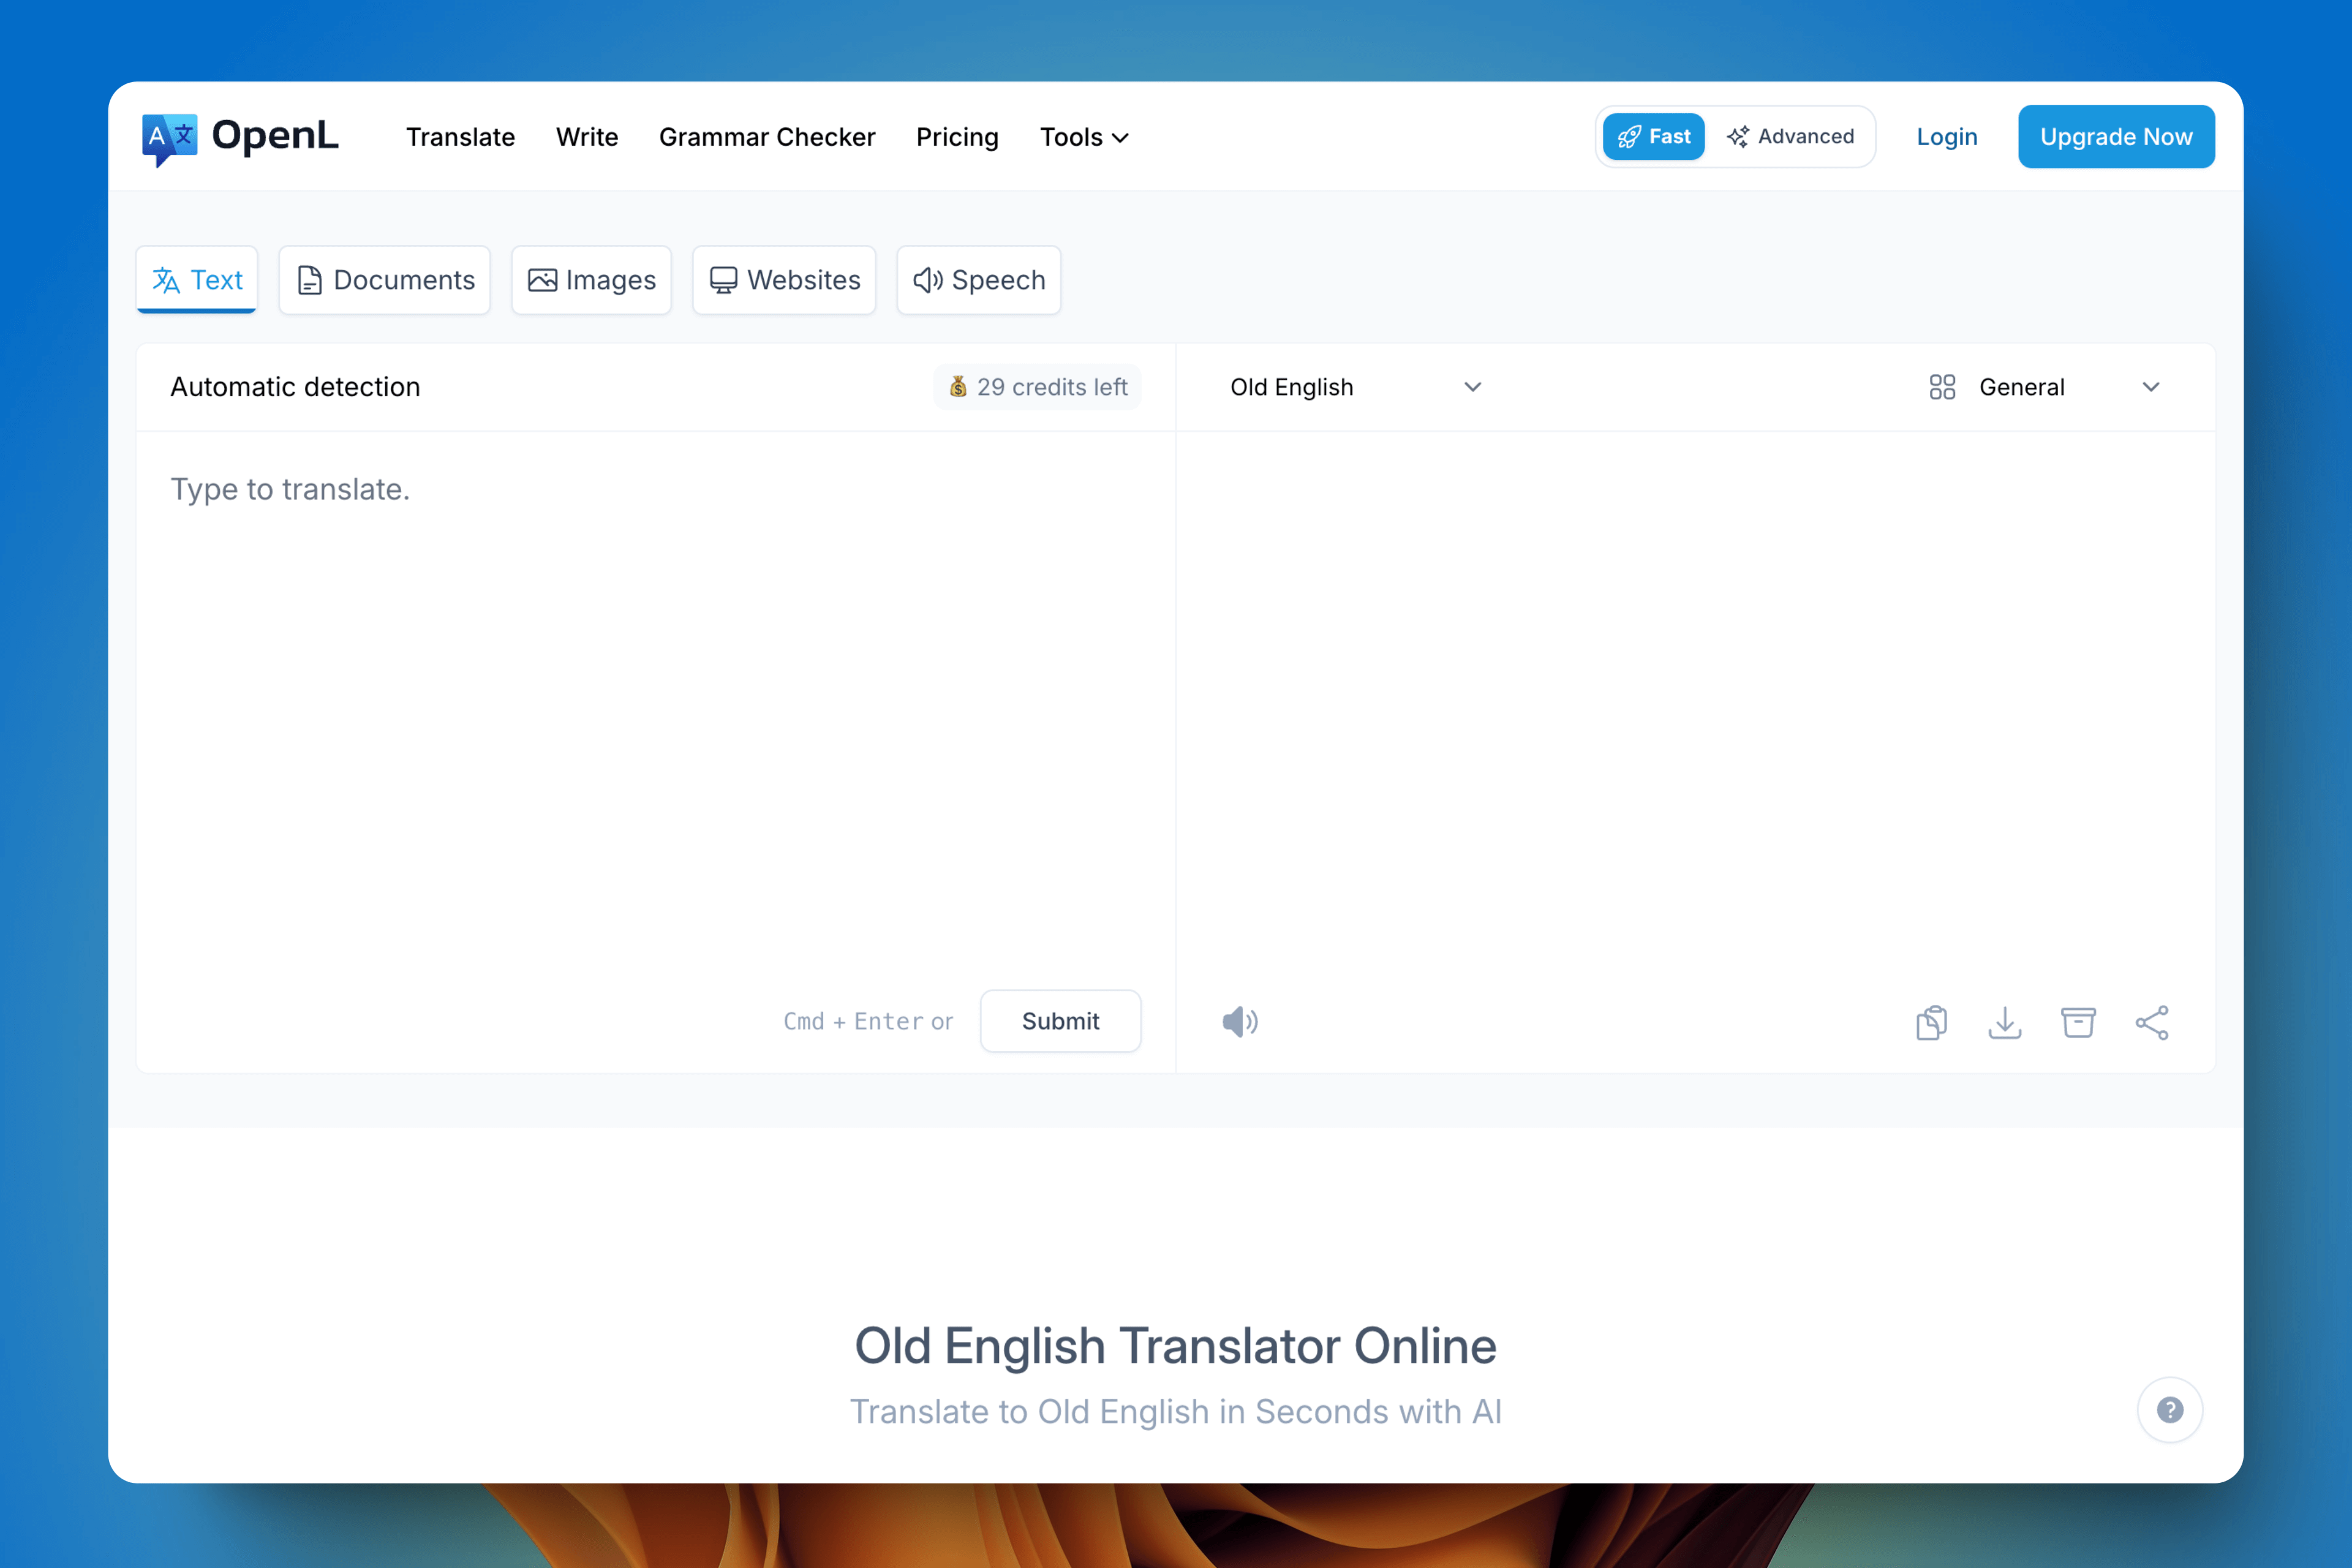Open the Login link

[1946, 137]
